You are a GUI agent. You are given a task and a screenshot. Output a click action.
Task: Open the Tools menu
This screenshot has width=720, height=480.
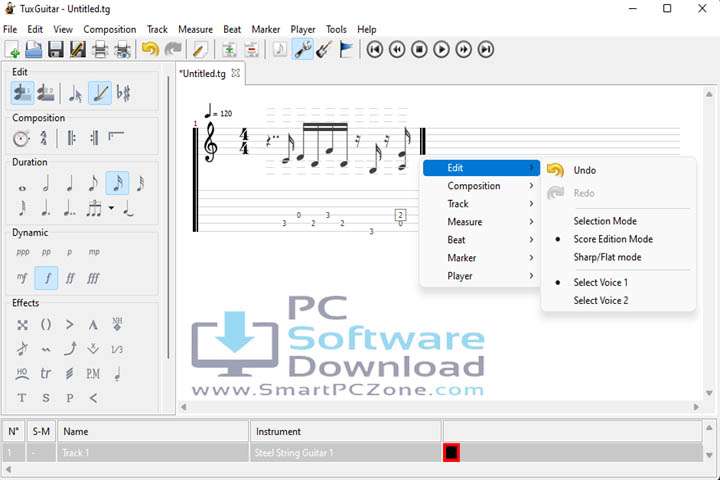click(336, 29)
